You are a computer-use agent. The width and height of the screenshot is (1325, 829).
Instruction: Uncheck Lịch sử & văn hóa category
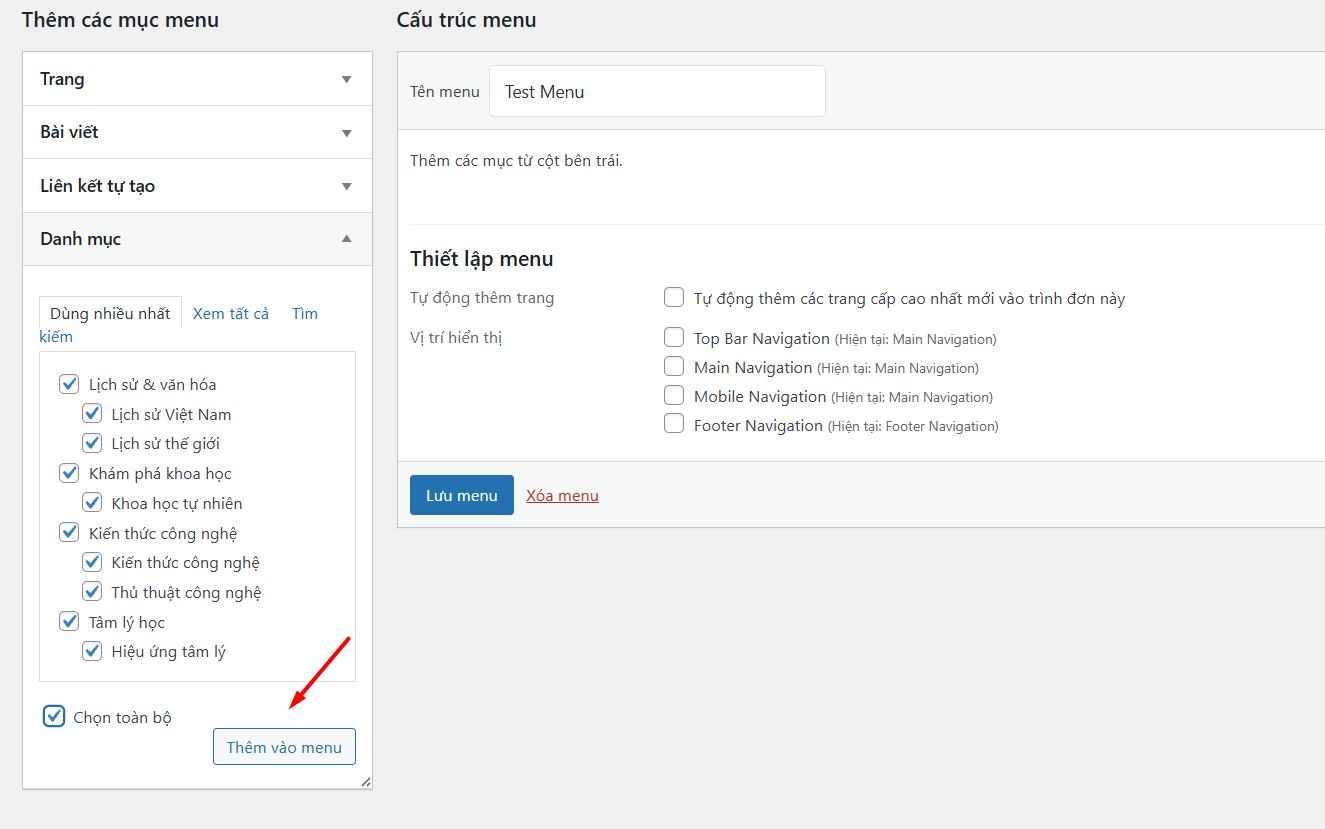69,384
